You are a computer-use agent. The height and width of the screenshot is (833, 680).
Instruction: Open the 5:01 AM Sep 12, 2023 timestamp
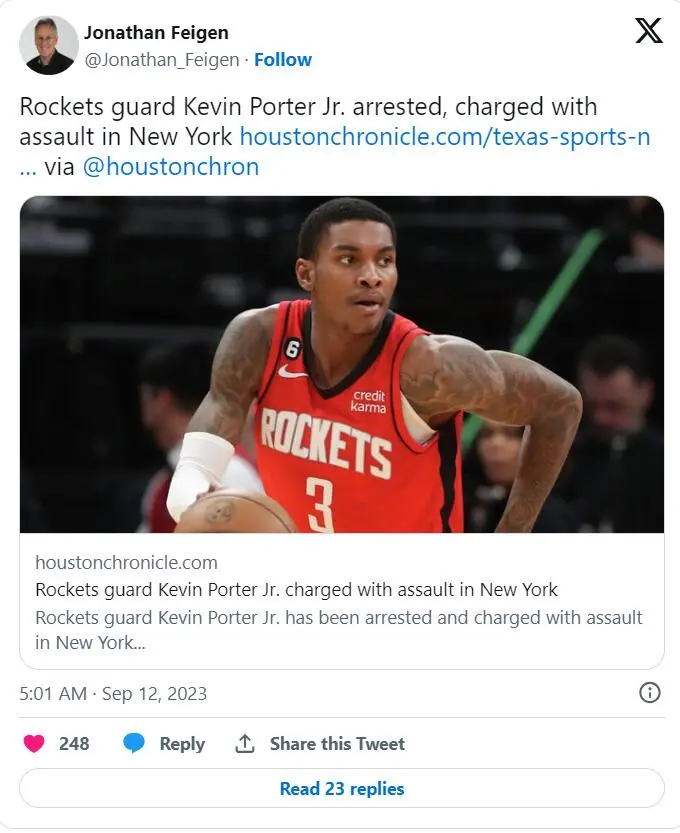pyautogui.click(x=113, y=693)
